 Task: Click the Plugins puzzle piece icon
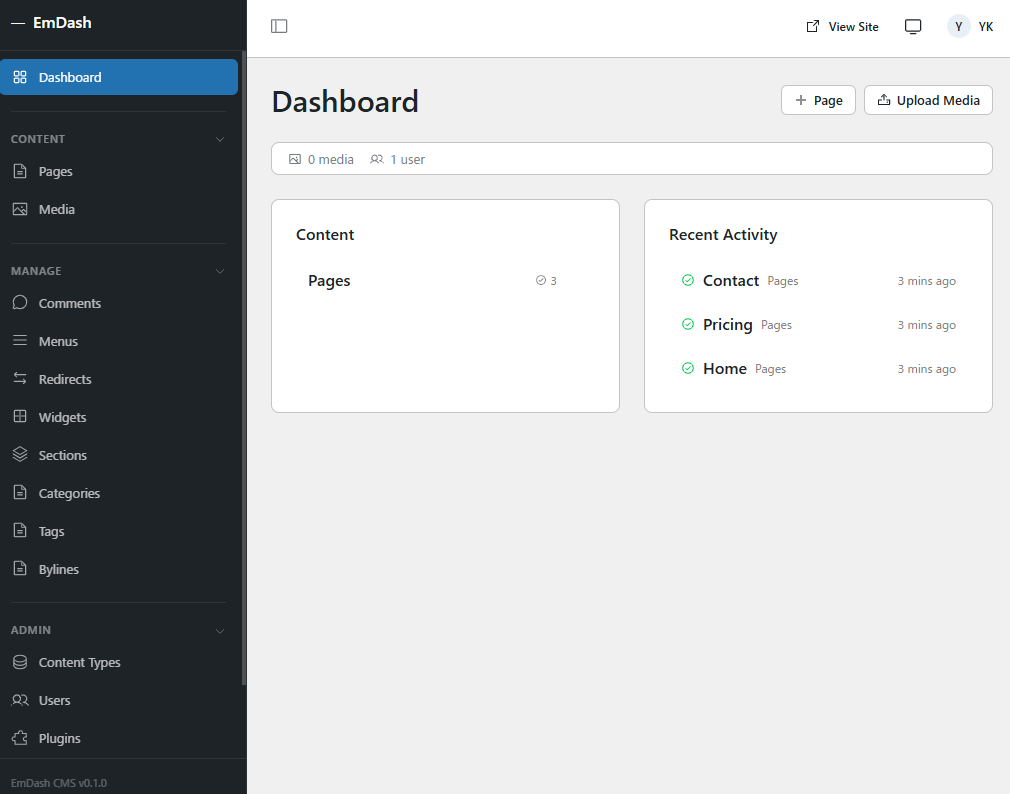pyautogui.click(x=20, y=738)
